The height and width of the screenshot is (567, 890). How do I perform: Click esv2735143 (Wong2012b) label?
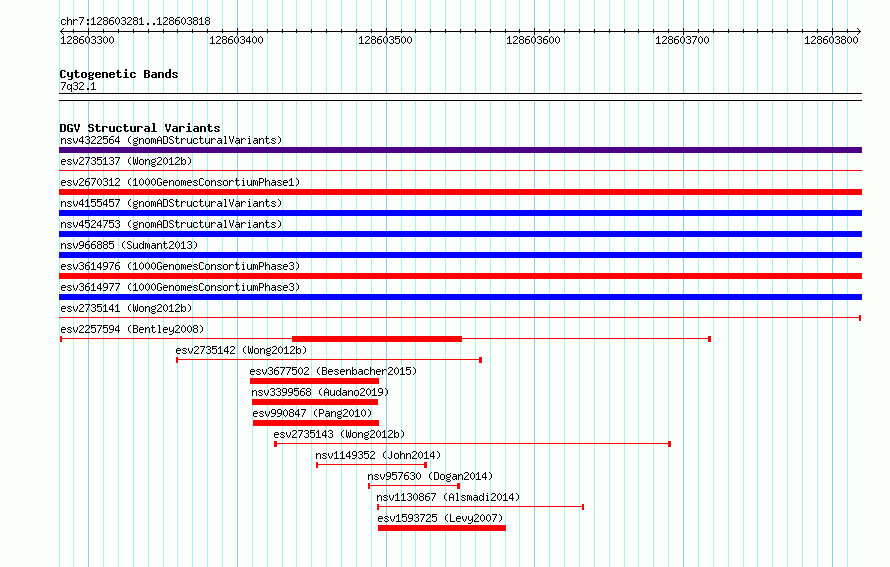point(339,434)
